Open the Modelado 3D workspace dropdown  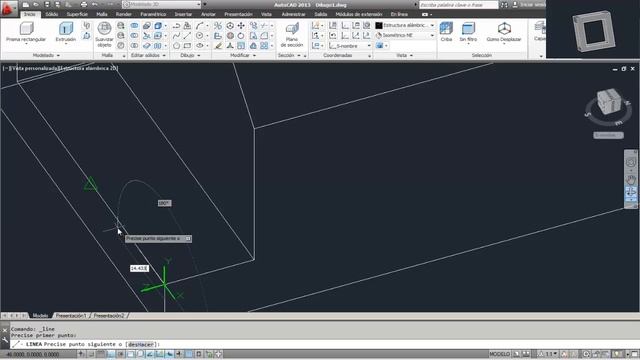[162, 4]
